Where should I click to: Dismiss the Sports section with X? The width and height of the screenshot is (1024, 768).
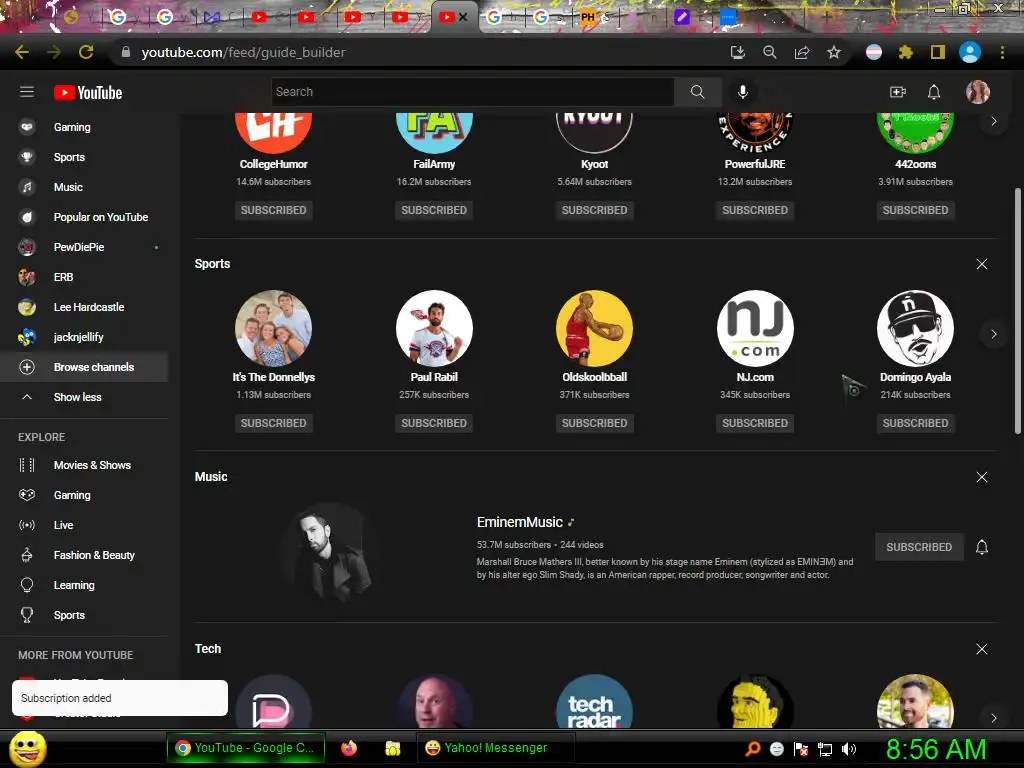click(x=982, y=264)
